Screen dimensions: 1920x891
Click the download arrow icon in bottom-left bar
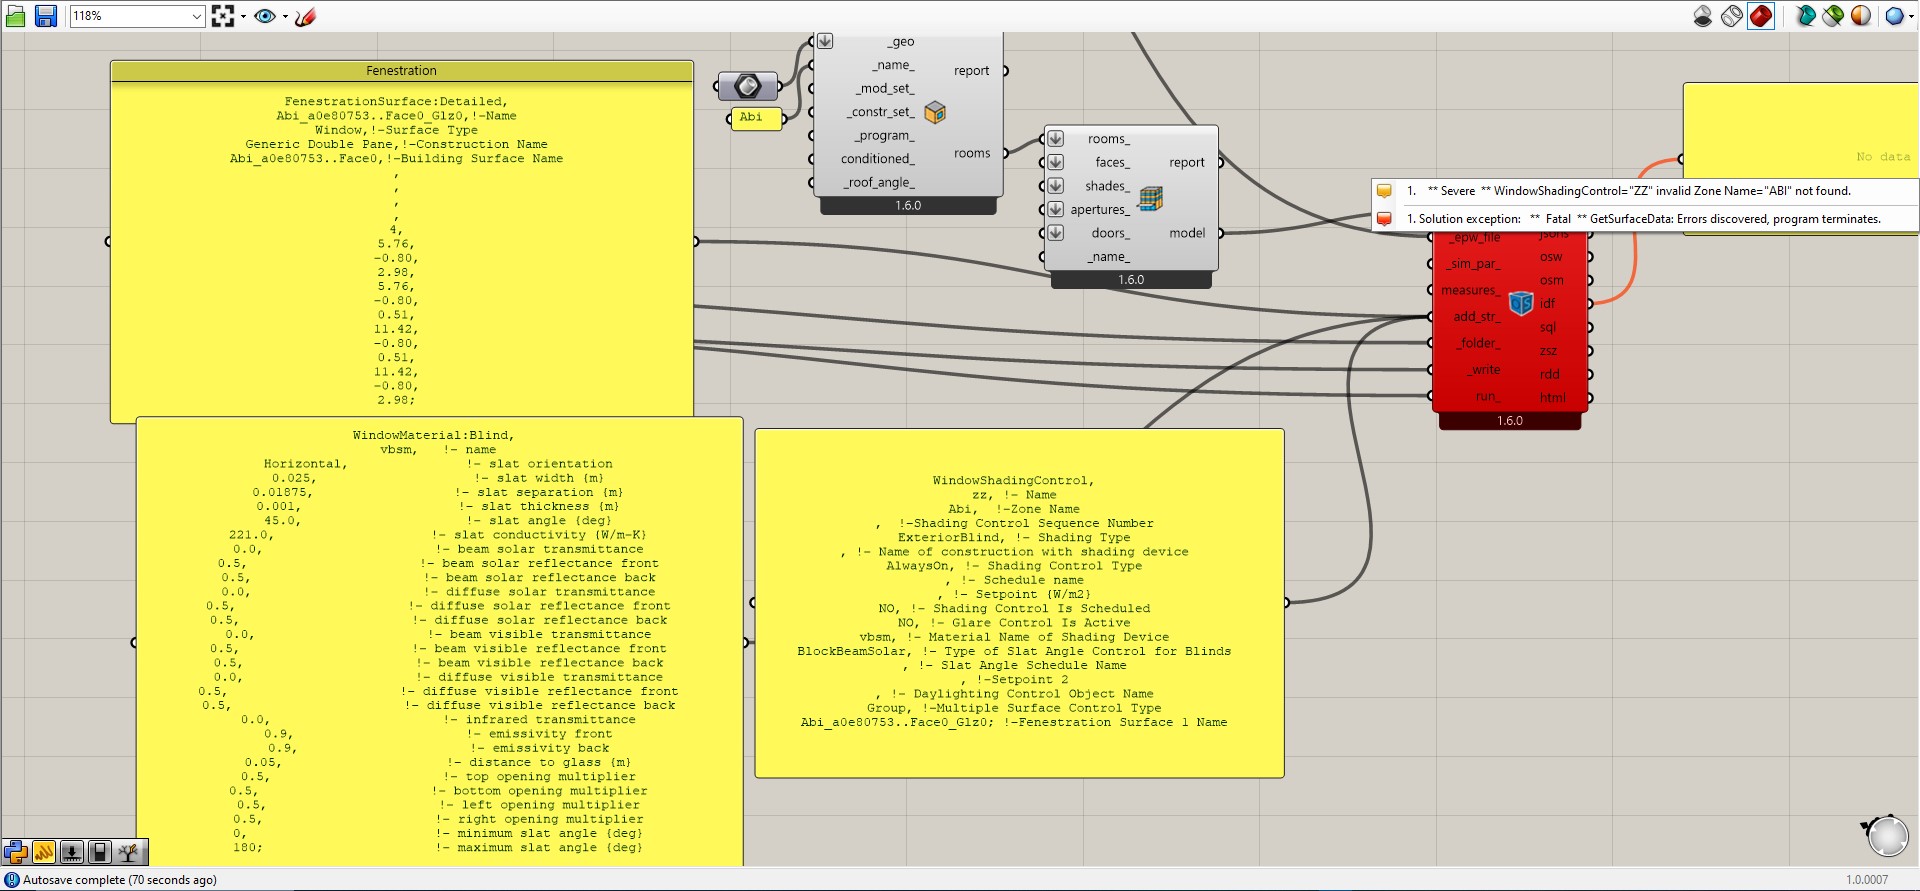[72, 852]
